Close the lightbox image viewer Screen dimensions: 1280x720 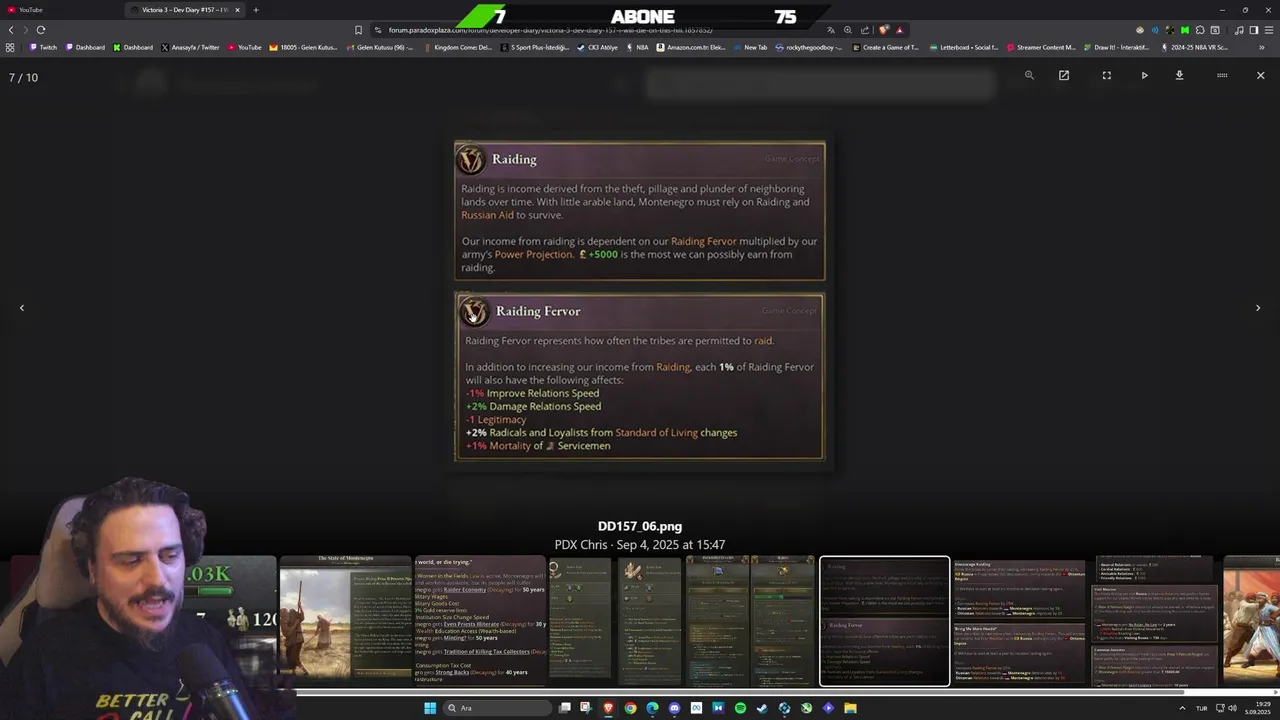1260,75
